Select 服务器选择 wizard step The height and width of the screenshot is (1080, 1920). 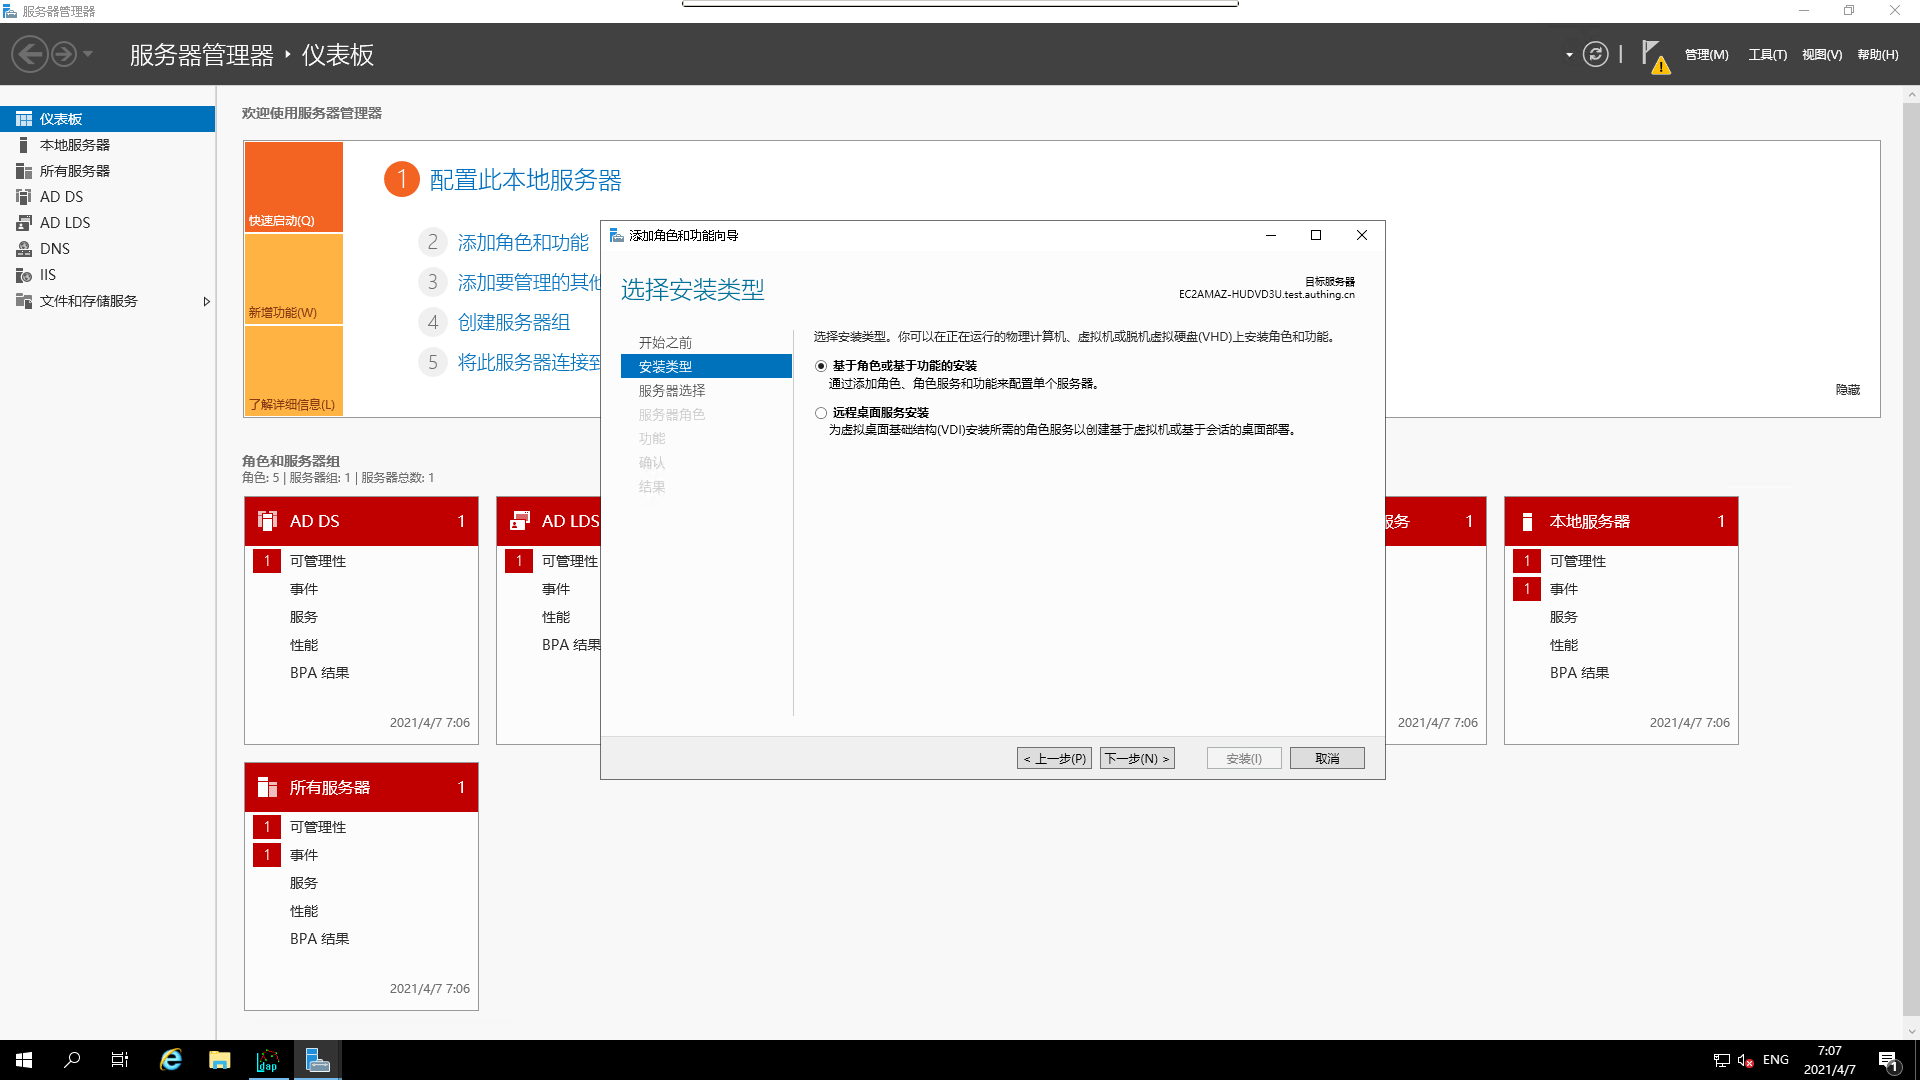672,391
